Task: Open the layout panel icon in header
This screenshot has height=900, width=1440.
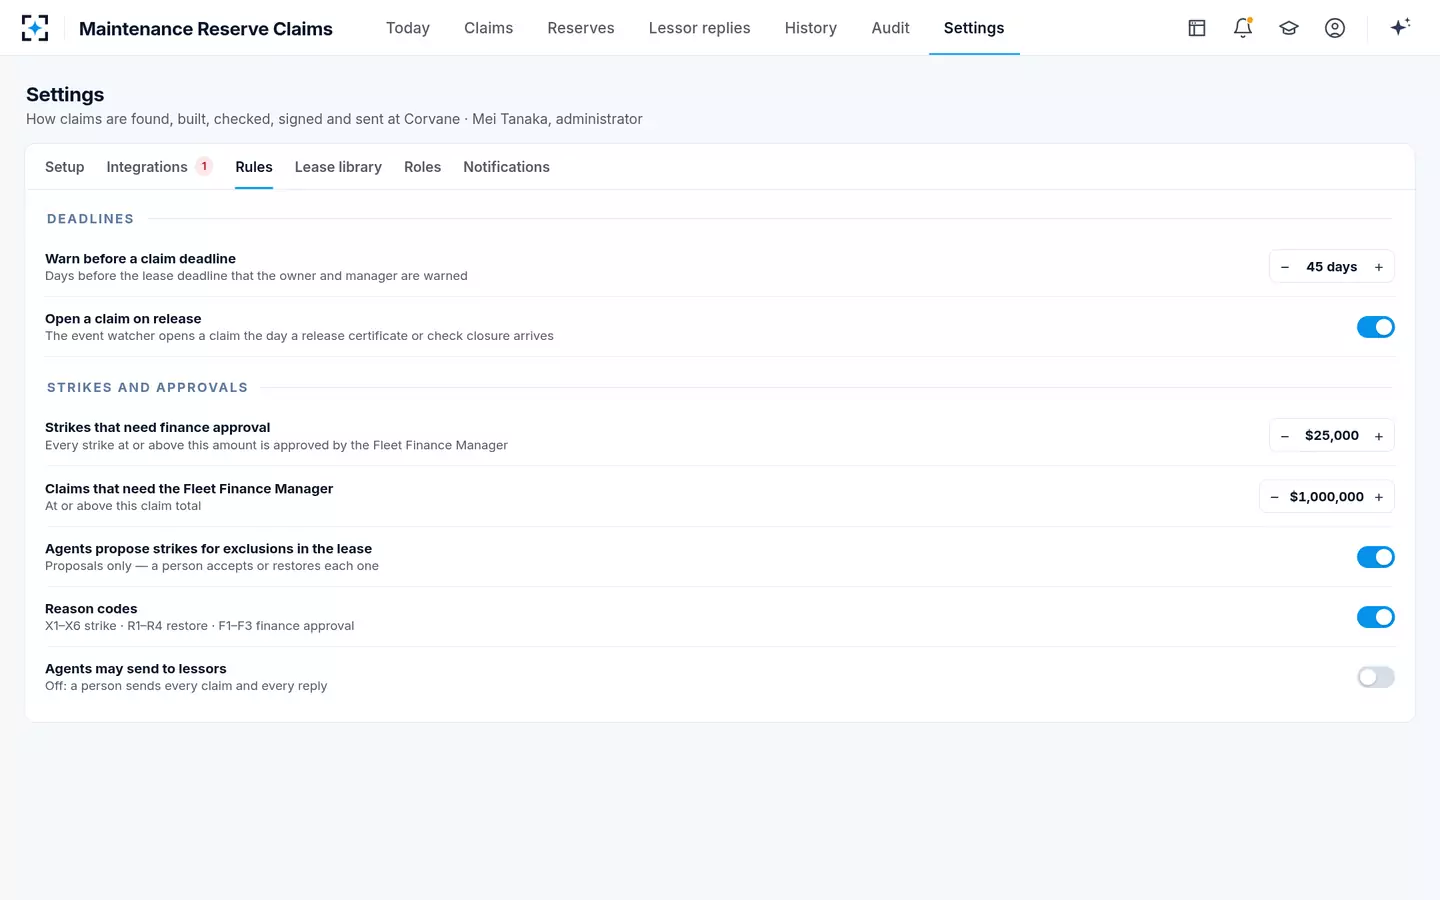Action: pyautogui.click(x=1197, y=28)
